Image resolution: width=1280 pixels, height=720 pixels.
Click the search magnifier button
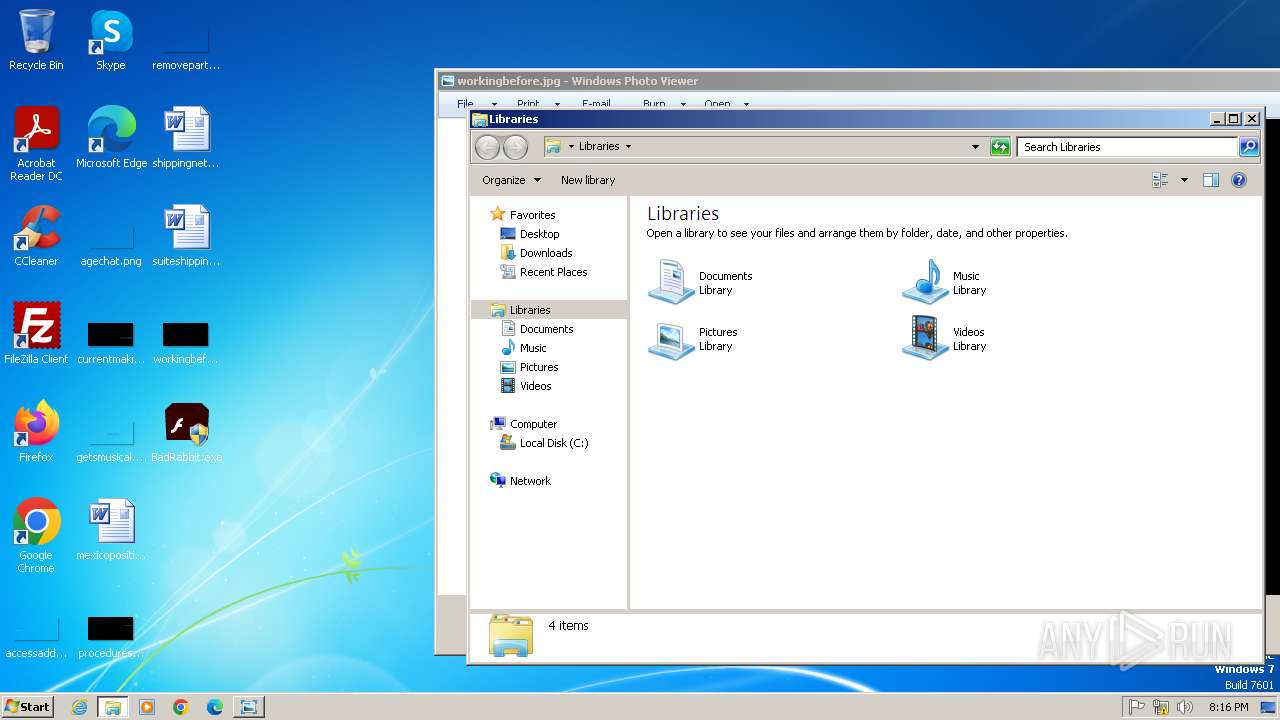(1249, 147)
